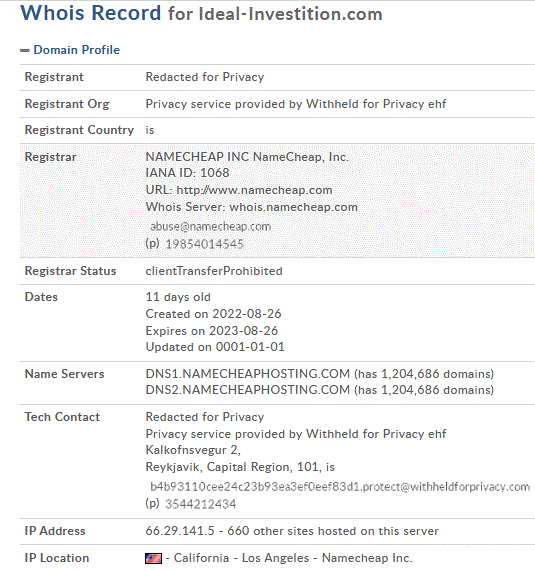This screenshot has height=570, width=535.
Task: Select the clientTransferProhibited status
Action: pos(214,271)
